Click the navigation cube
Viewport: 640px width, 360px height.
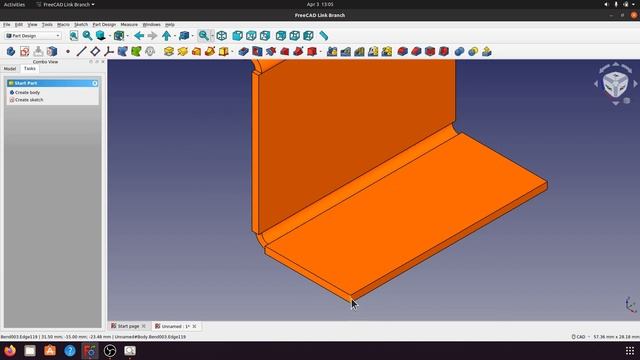click(616, 84)
